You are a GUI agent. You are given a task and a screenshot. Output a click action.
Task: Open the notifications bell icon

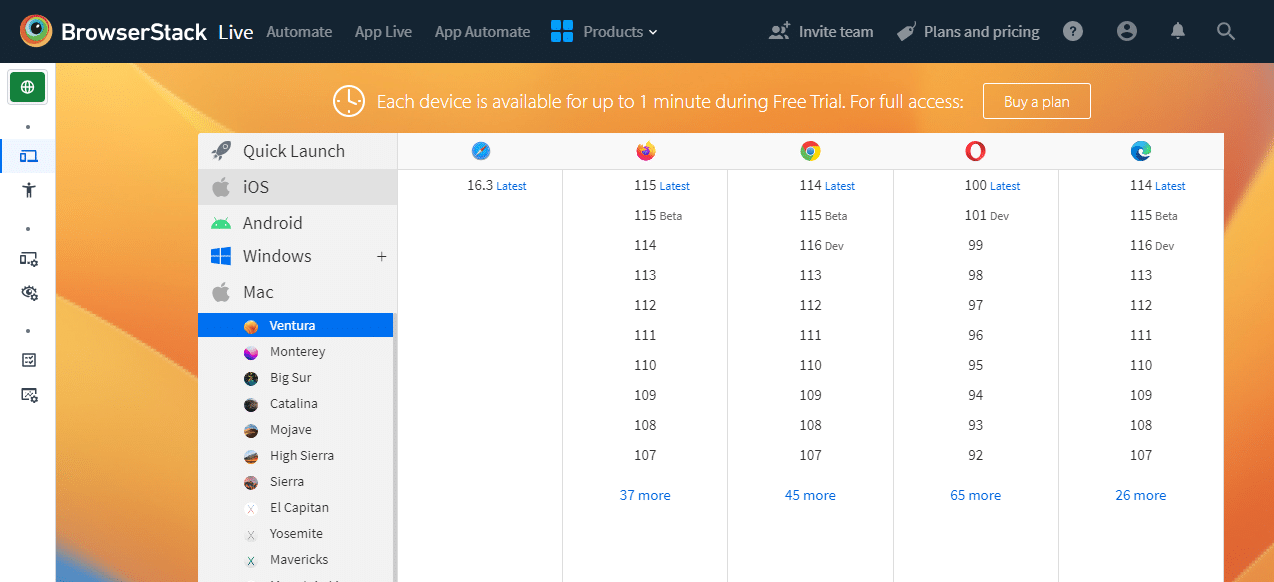click(1178, 31)
